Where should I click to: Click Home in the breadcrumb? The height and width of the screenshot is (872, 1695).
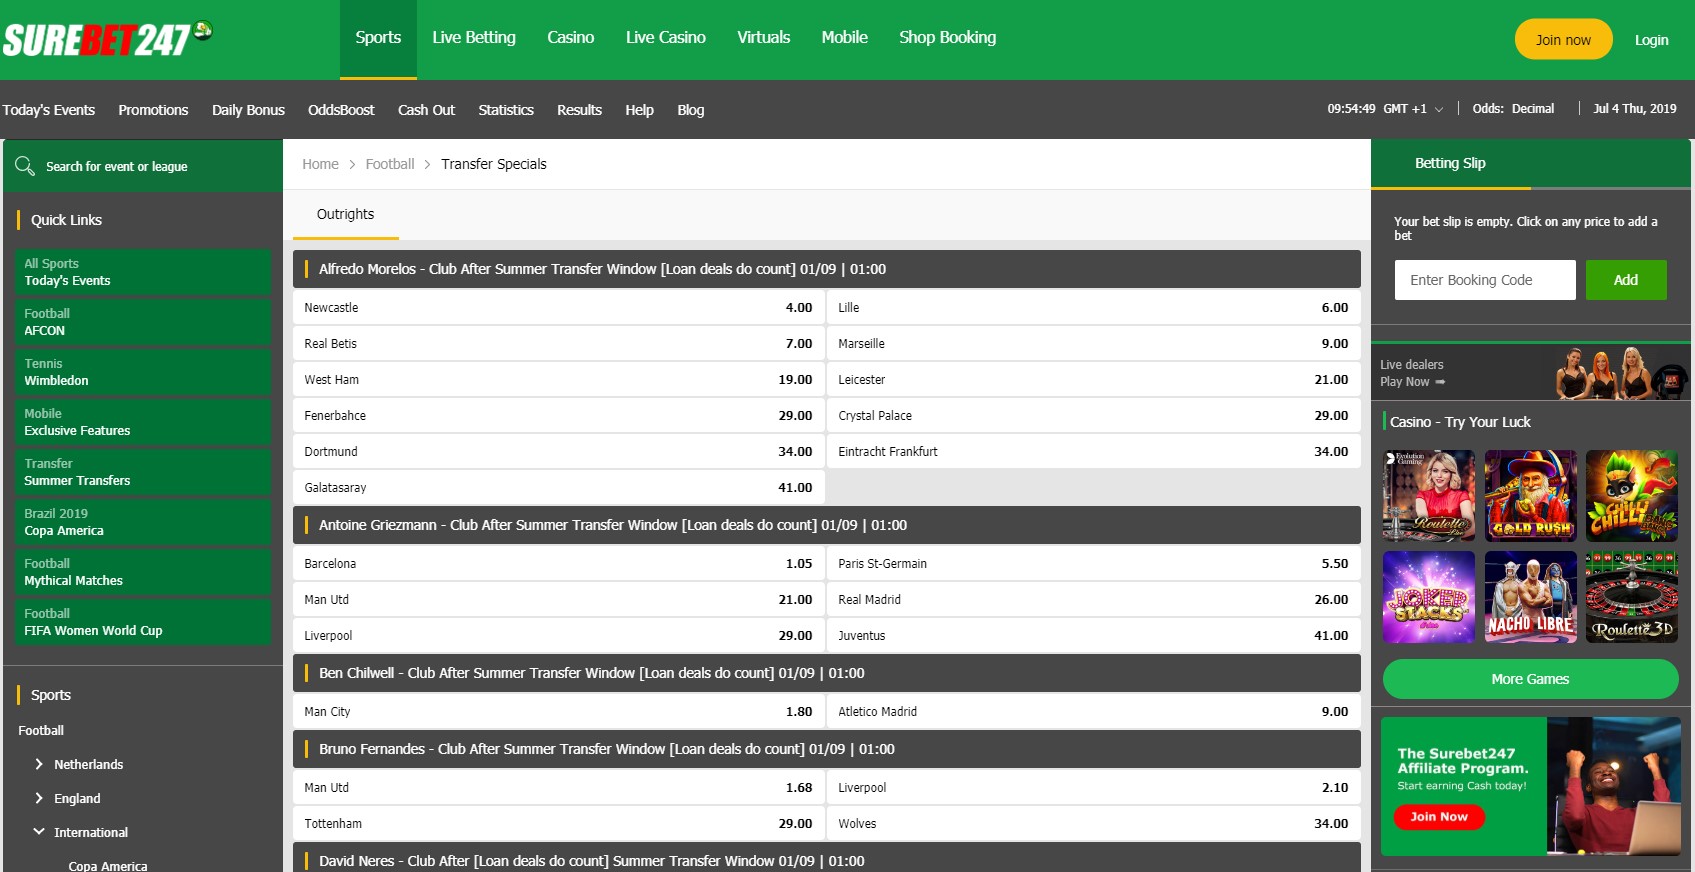tap(320, 164)
